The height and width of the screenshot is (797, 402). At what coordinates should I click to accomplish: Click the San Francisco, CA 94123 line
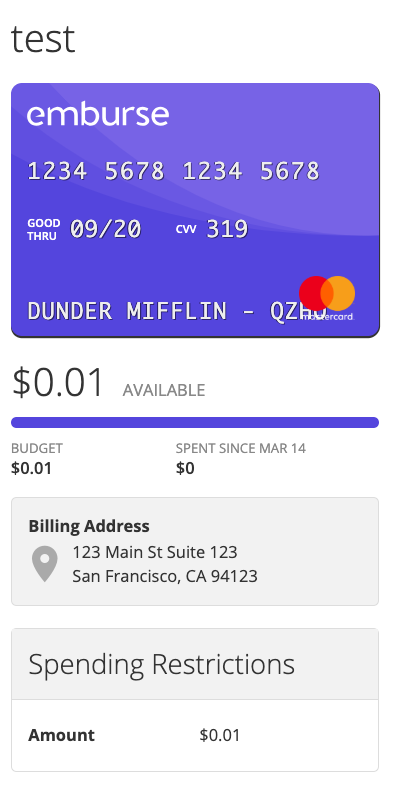click(165, 576)
